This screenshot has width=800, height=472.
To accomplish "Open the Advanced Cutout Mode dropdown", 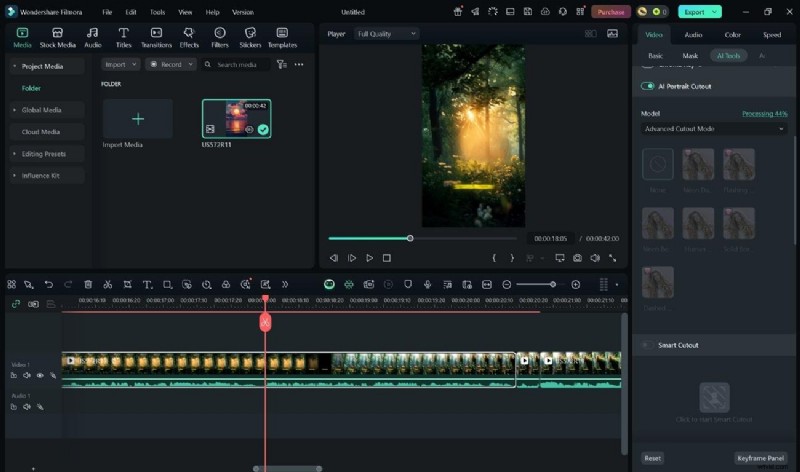I will tap(714, 129).
